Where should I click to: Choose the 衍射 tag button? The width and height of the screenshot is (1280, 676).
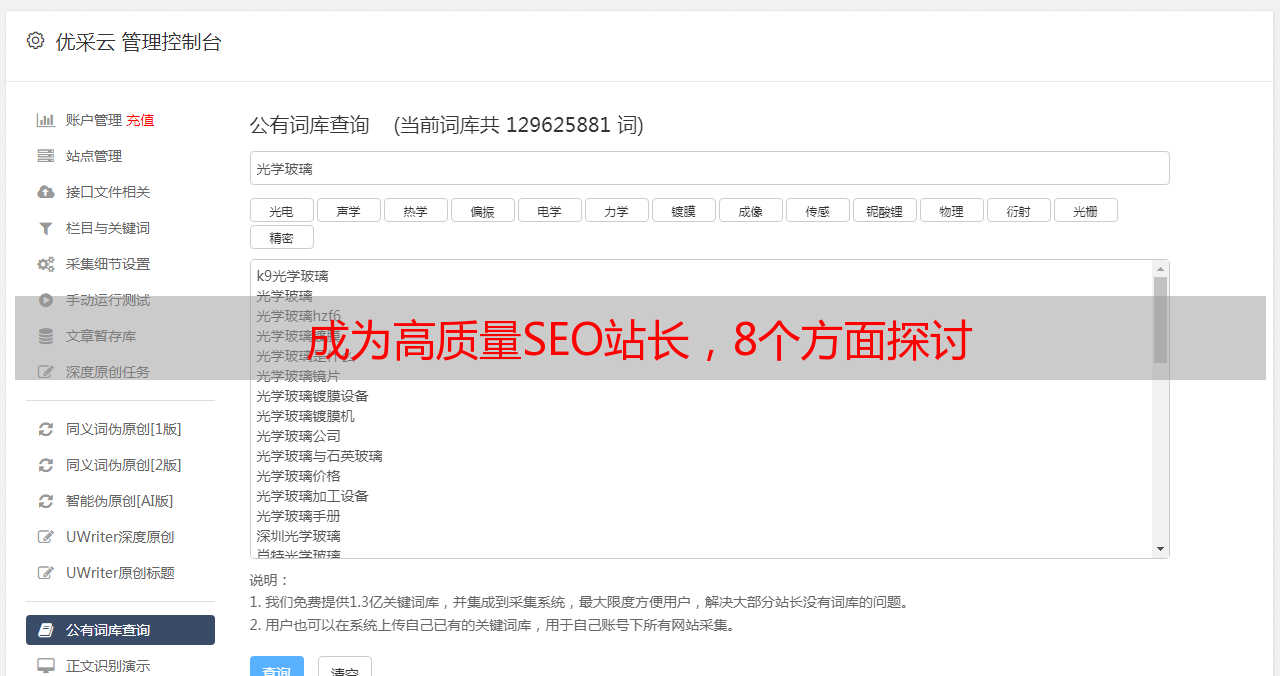click(x=1018, y=210)
